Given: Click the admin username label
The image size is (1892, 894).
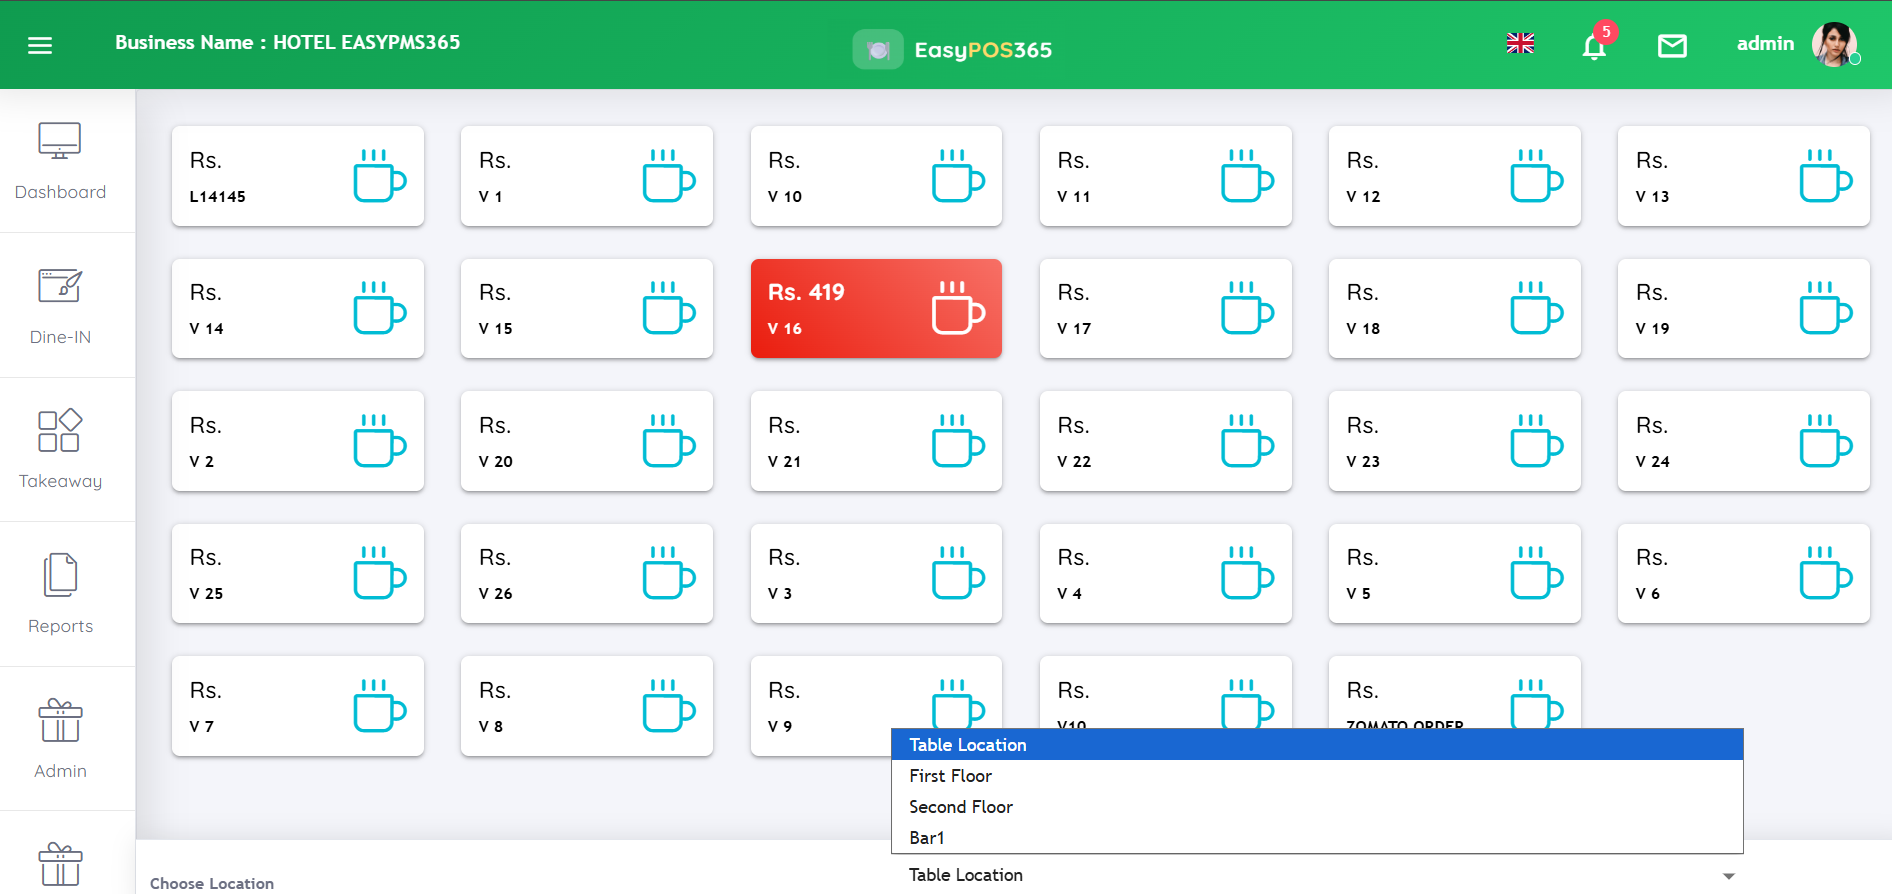Looking at the screenshot, I should point(1765,43).
